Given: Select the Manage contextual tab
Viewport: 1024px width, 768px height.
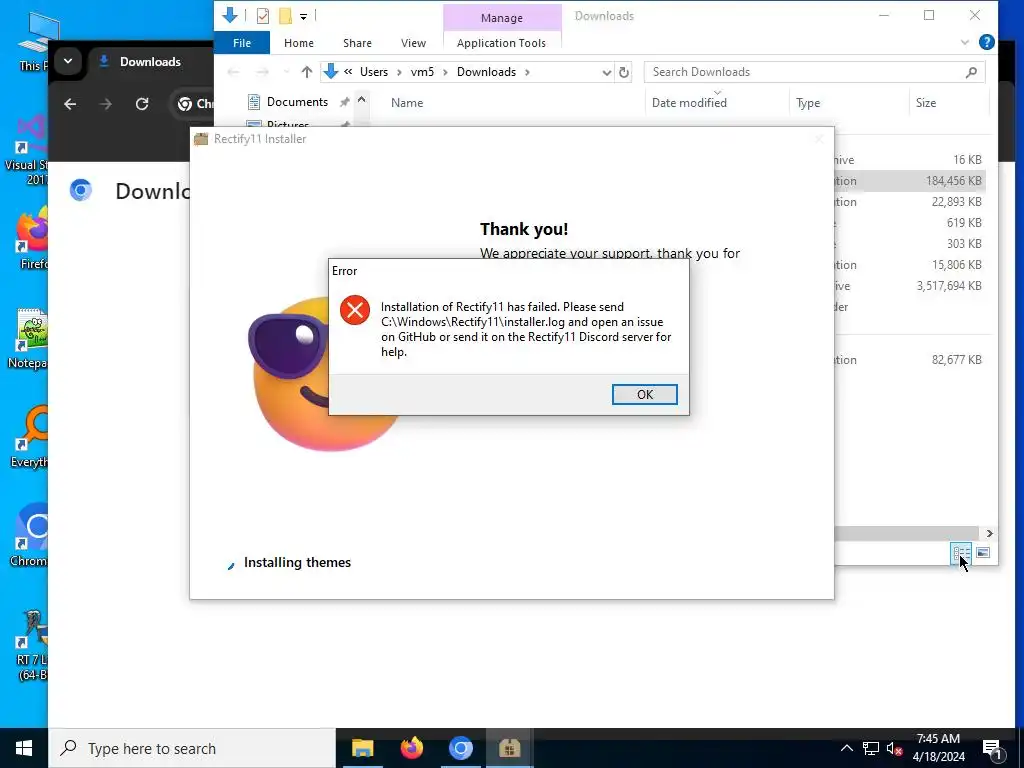Looking at the screenshot, I should (502, 18).
